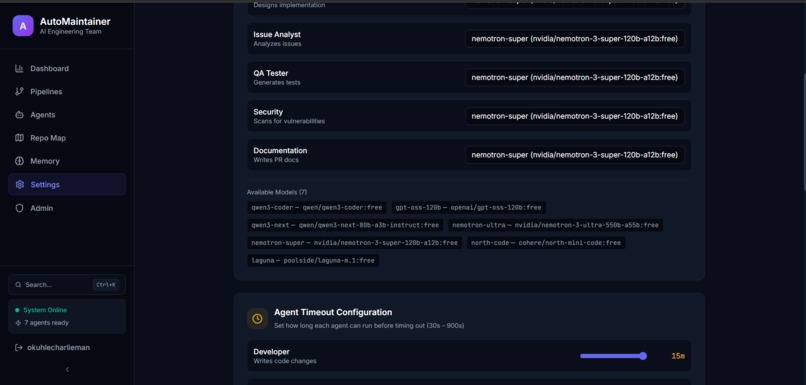
Task: Click the logout arrow icon beside okuhlecharlieman
Action: [x=19, y=347]
